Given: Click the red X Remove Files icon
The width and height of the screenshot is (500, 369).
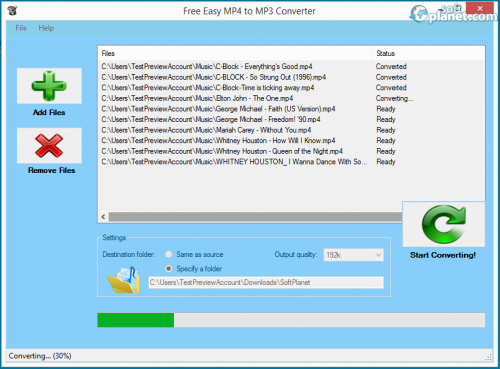Looking at the screenshot, I should click(x=49, y=145).
